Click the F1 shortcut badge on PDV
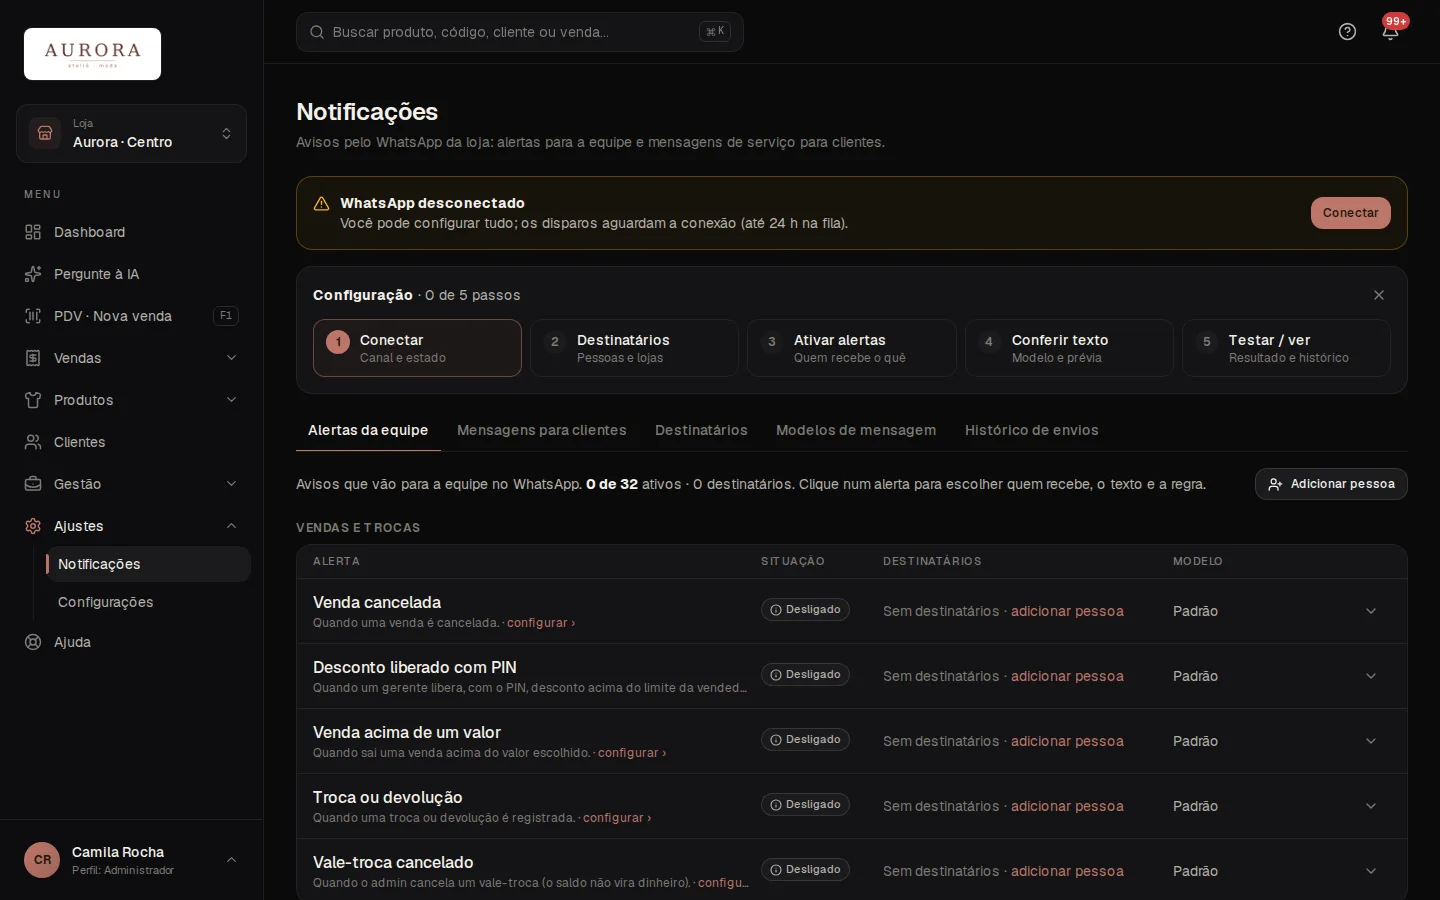The height and width of the screenshot is (900, 1440). click(226, 316)
